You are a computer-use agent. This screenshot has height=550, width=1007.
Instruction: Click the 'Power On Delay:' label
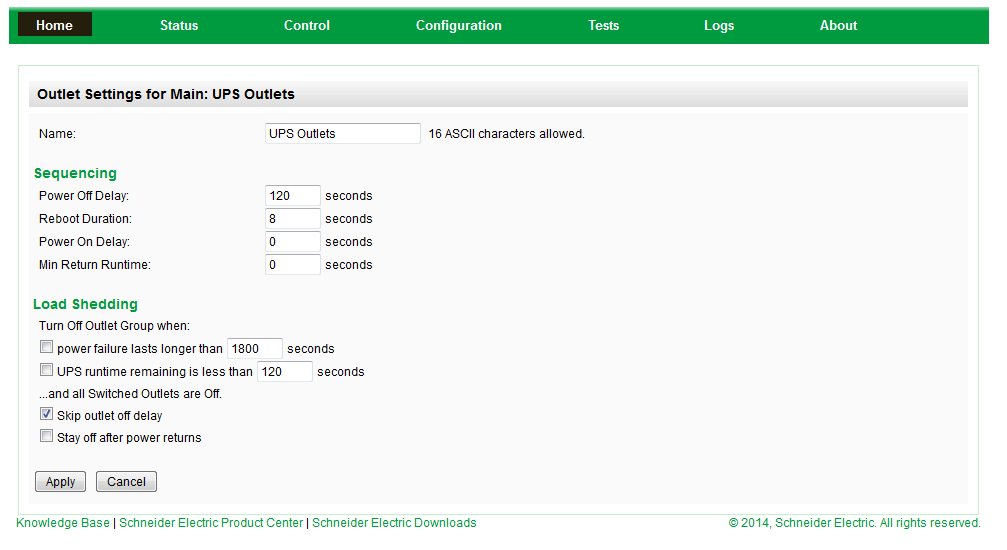click(84, 242)
